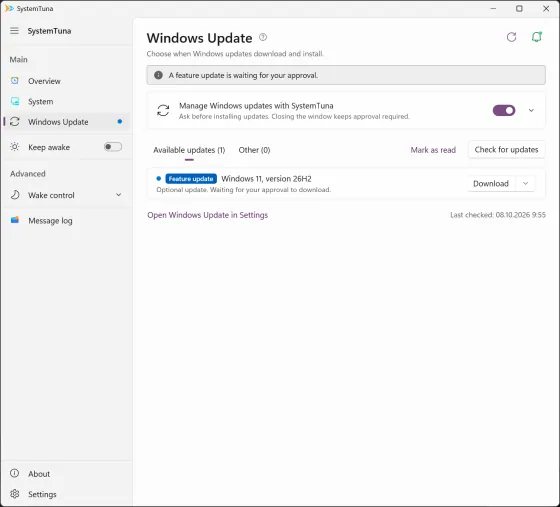The height and width of the screenshot is (507, 560).
Task: Open the Message log page
Action: [x=66, y=221]
